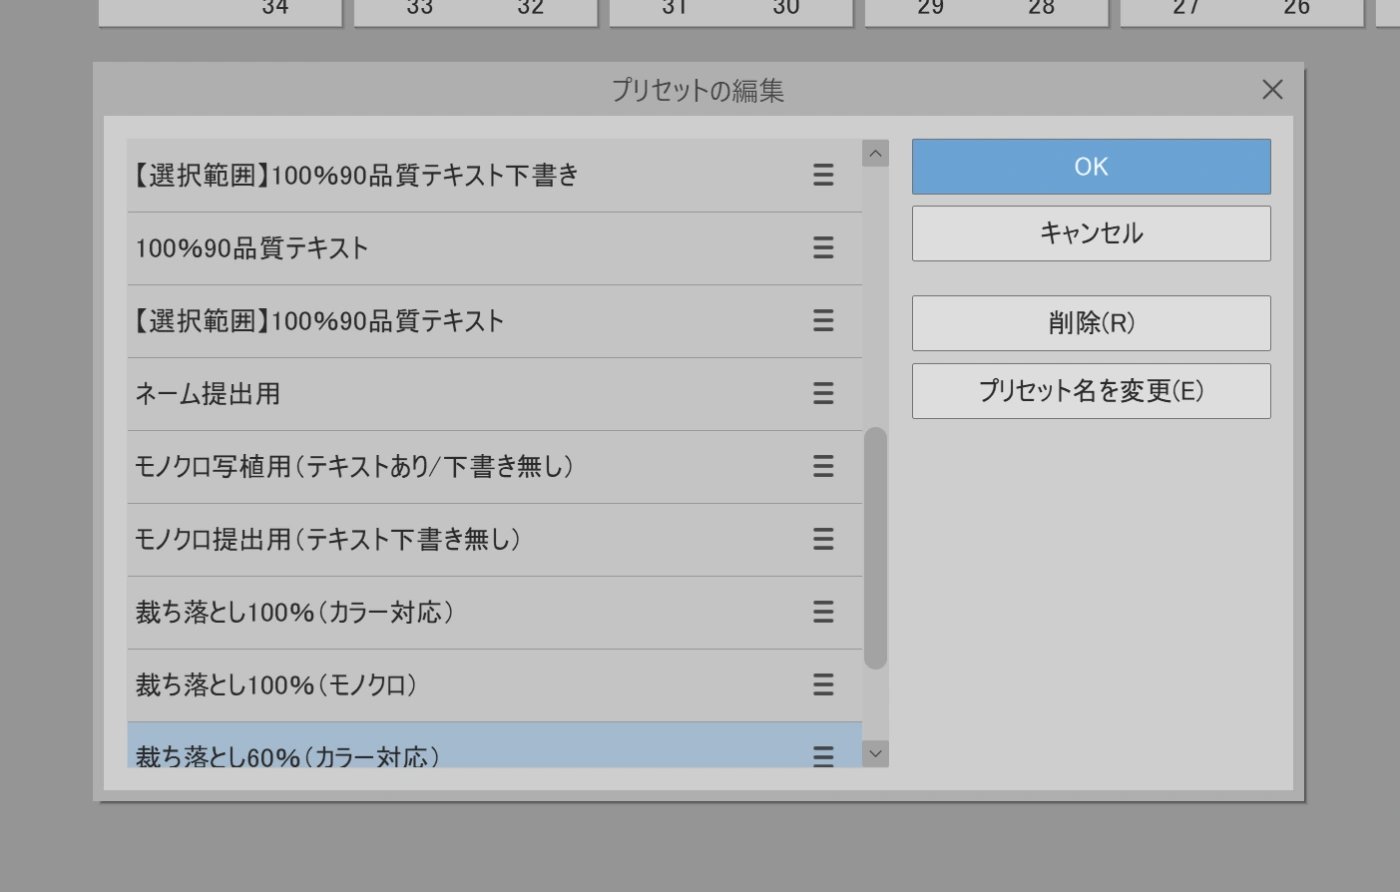Click drag handle on 裁ち落とし60%(カラー対応) row
This screenshot has height=892, width=1400.
[x=823, y=755]
